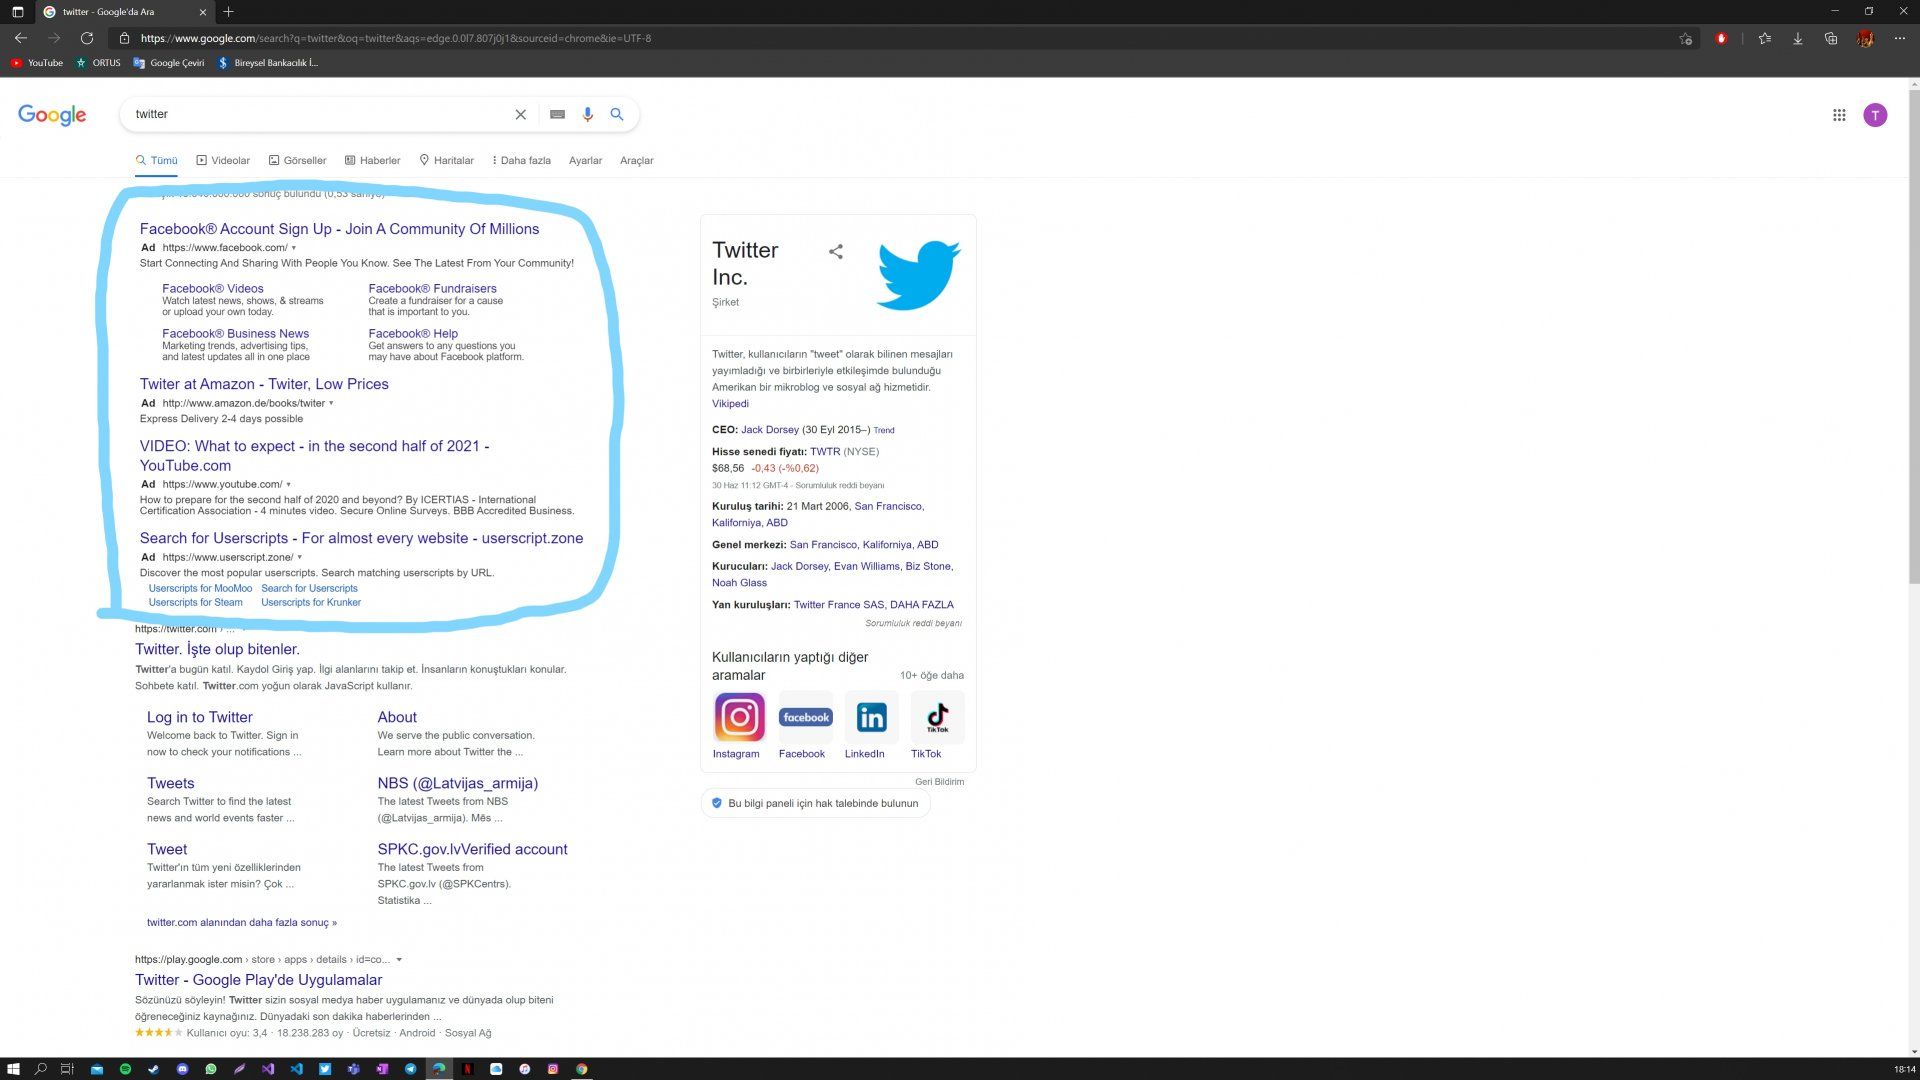Click the voice search microphone icon
The width and height of the screenshot is (1920, 1080).
coord(587,114)
